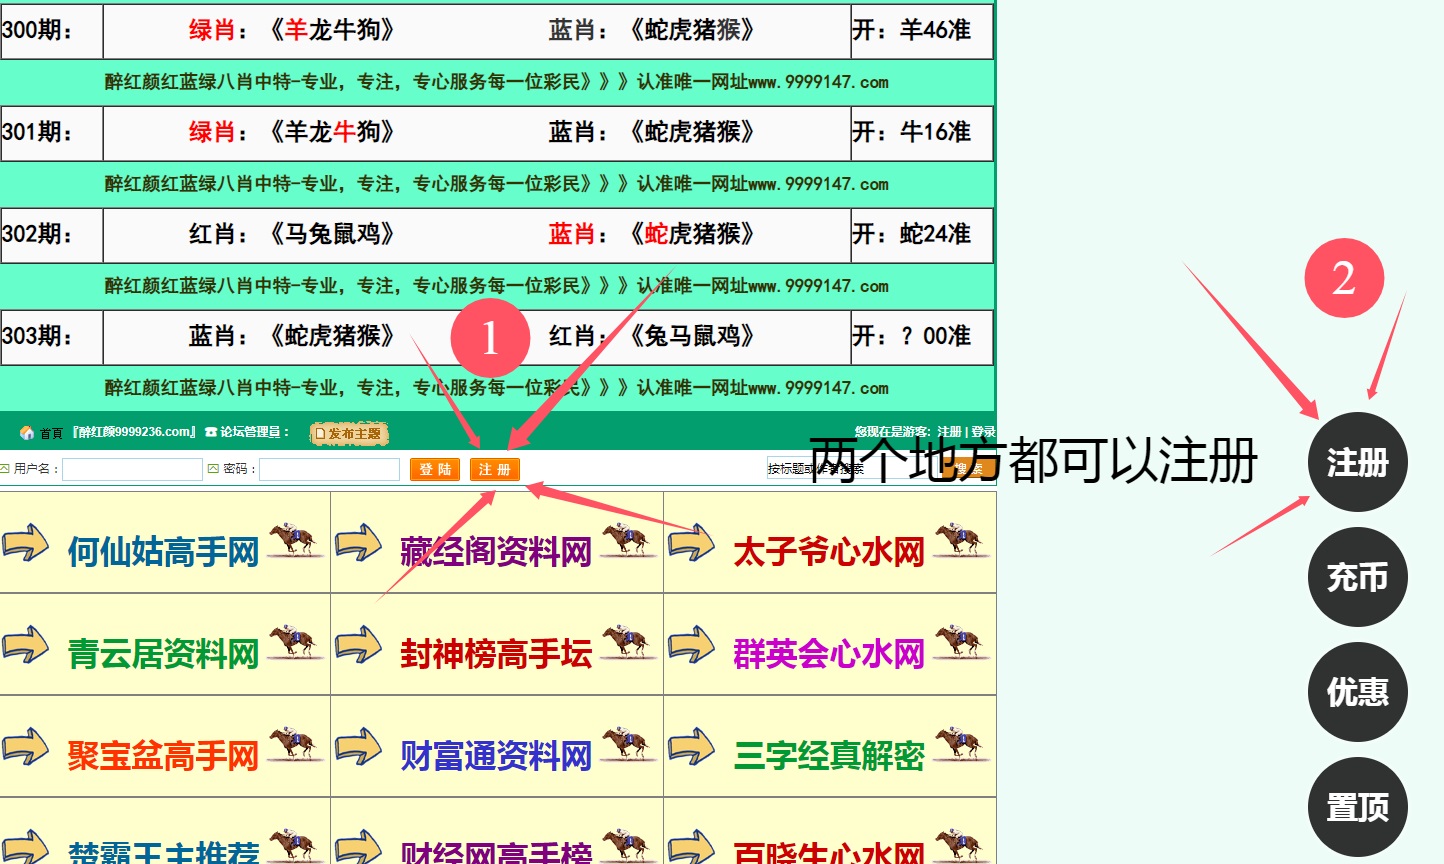This screenshot has width=1444, height=864.
Task: Open the round 优惠 floating button
Action: 1357,692
